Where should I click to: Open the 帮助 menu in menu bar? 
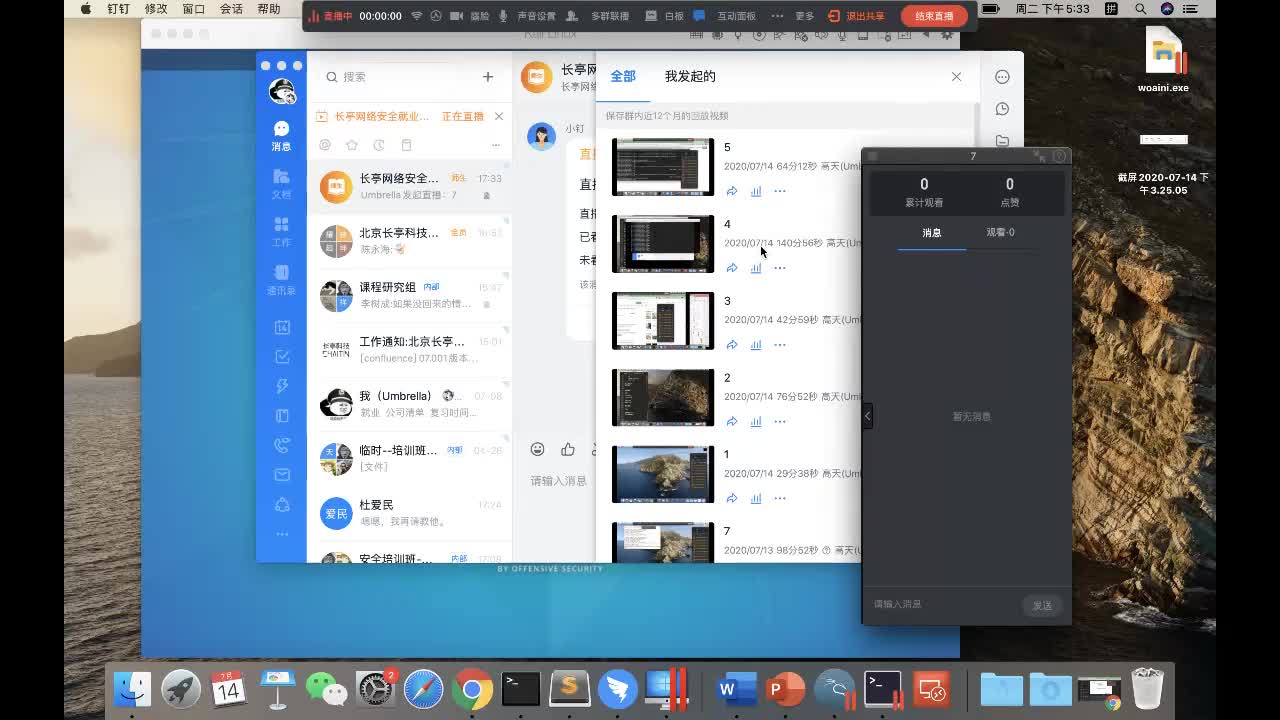[x=269, y=9]
